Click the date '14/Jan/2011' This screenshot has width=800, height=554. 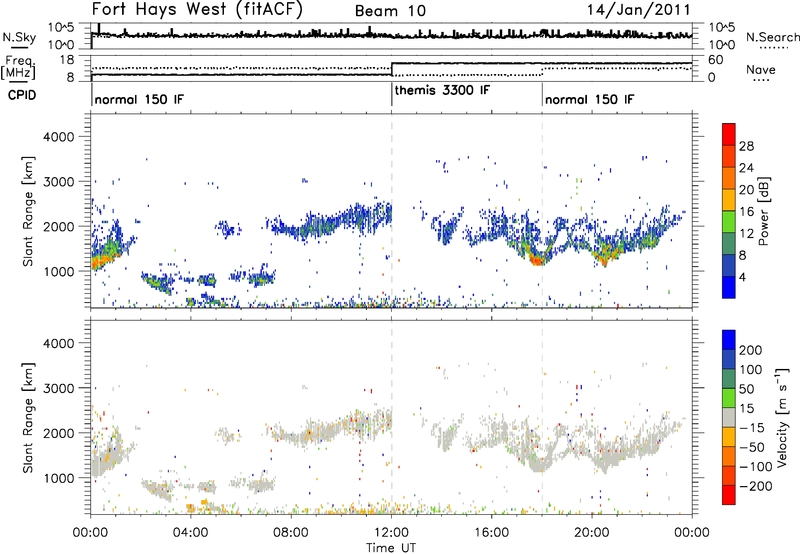[639, 9]
